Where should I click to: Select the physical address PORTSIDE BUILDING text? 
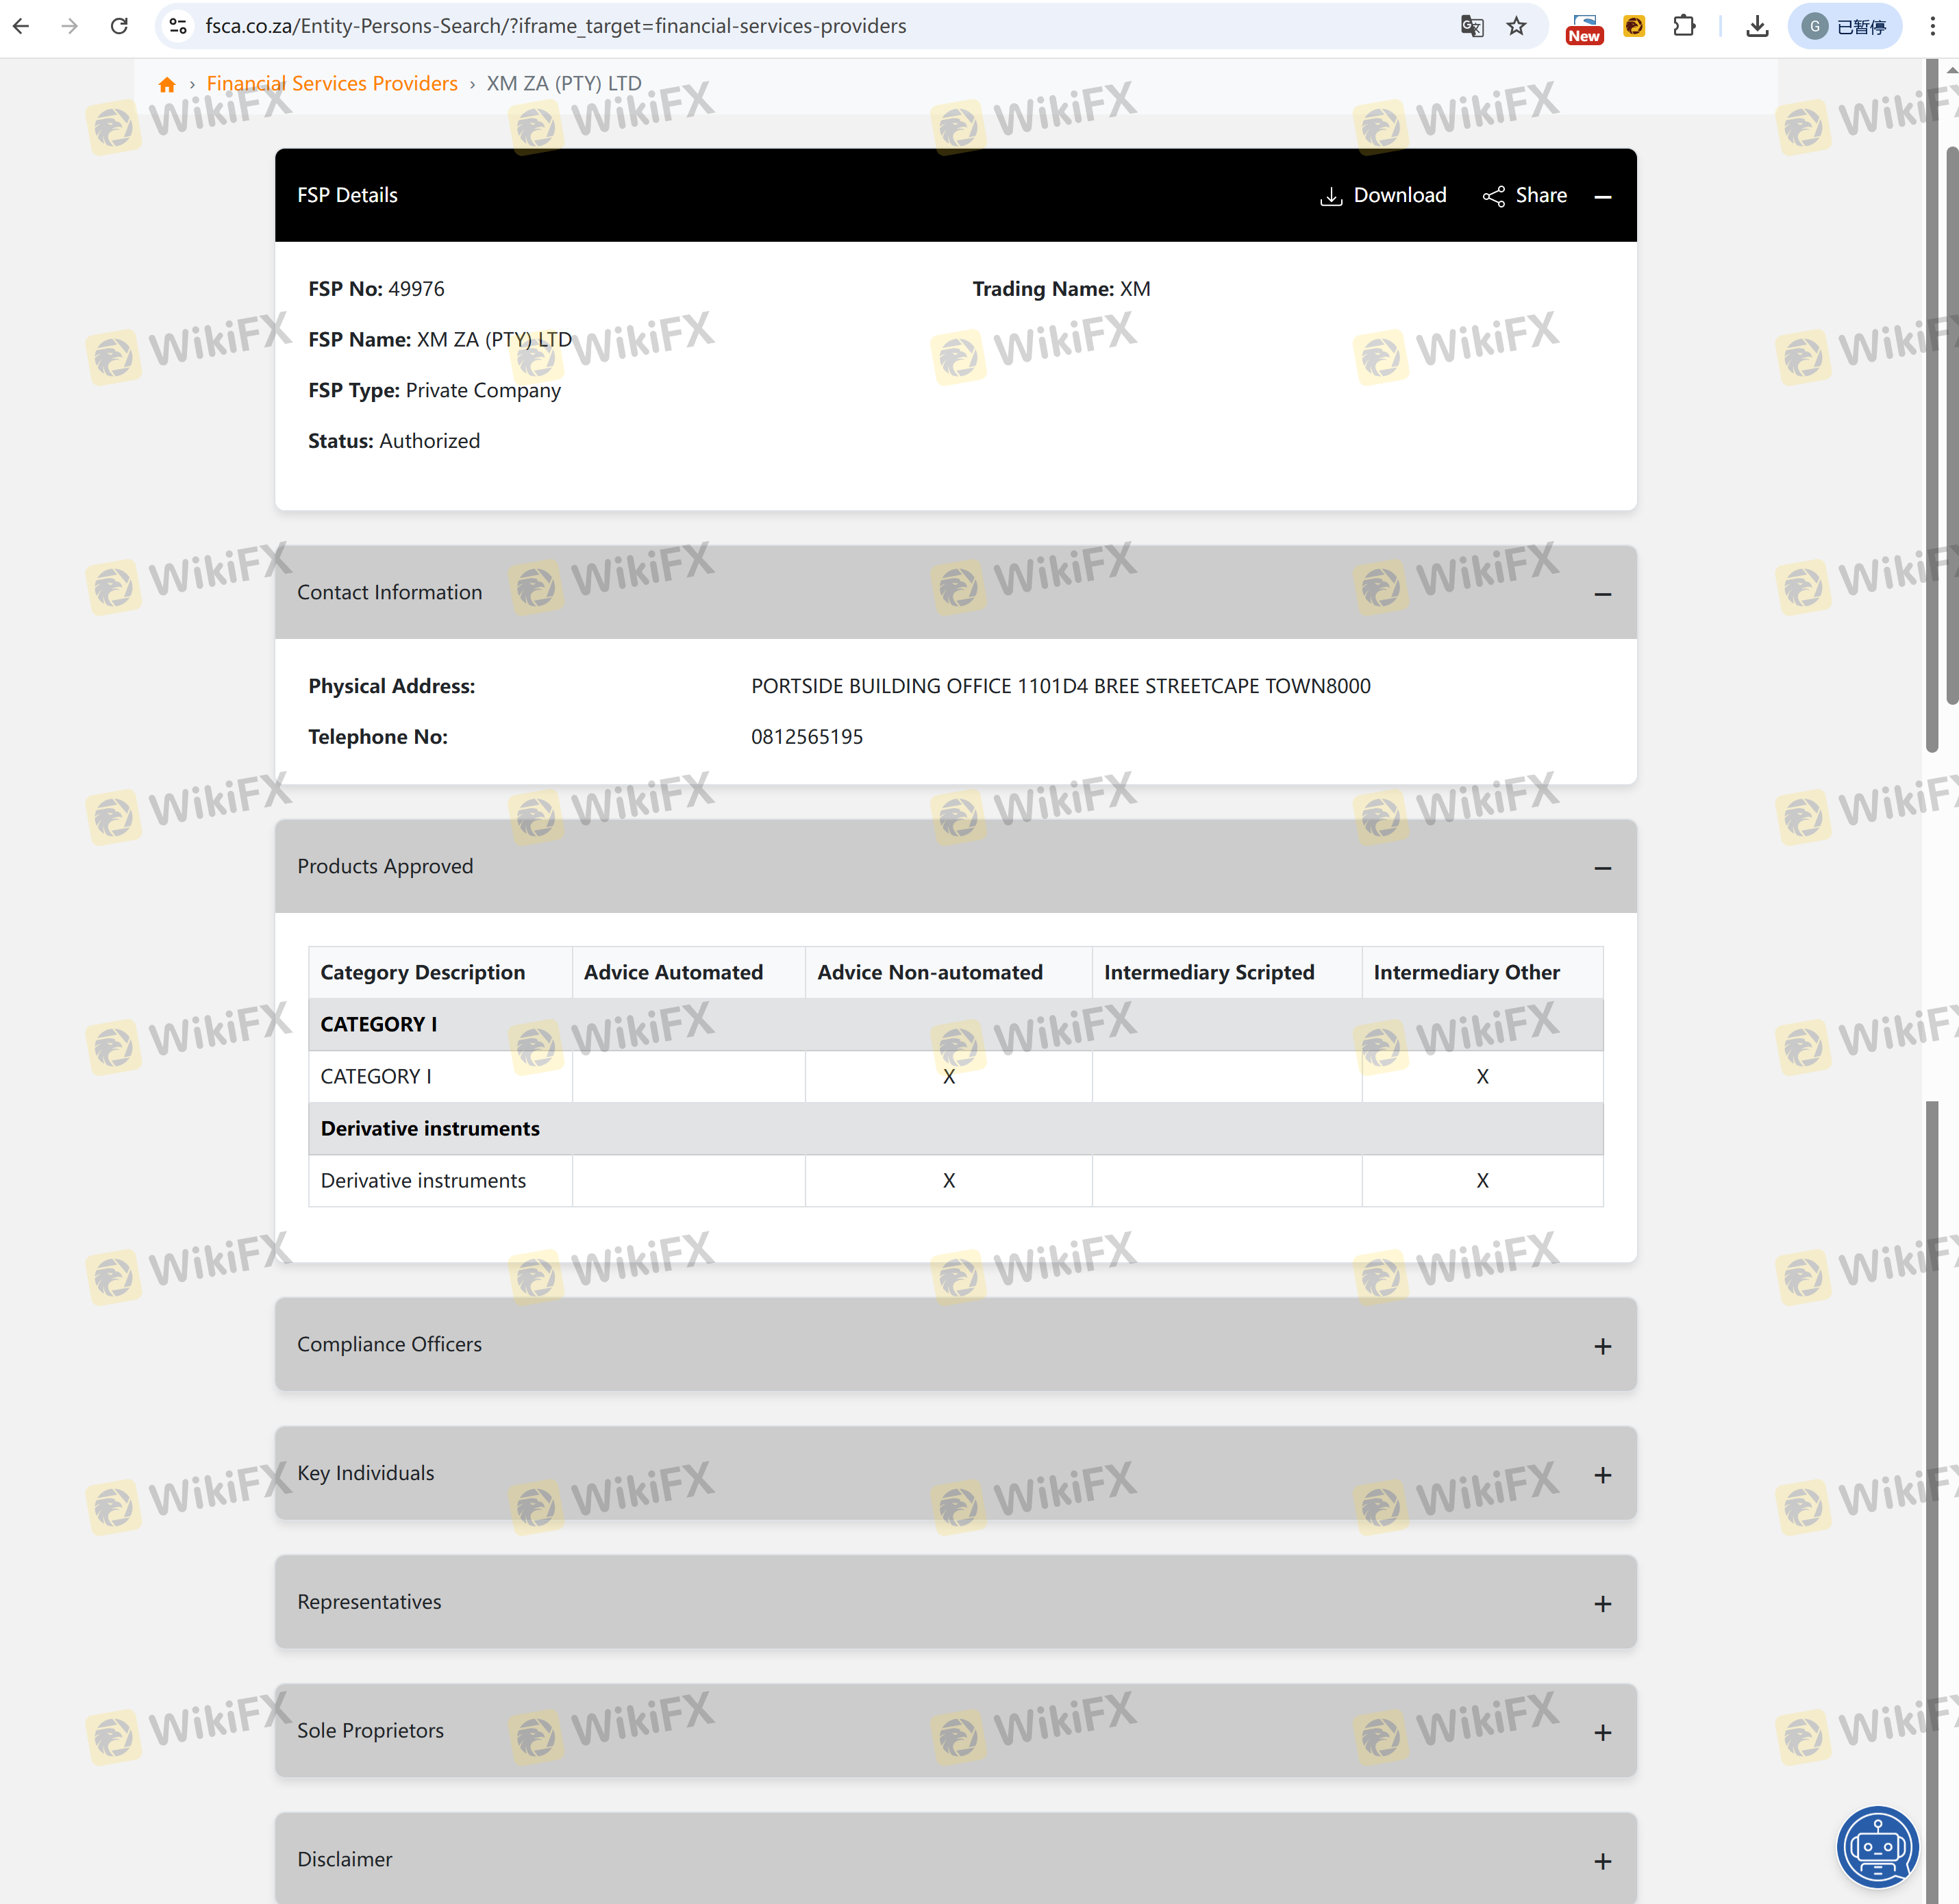(1061, 686)
